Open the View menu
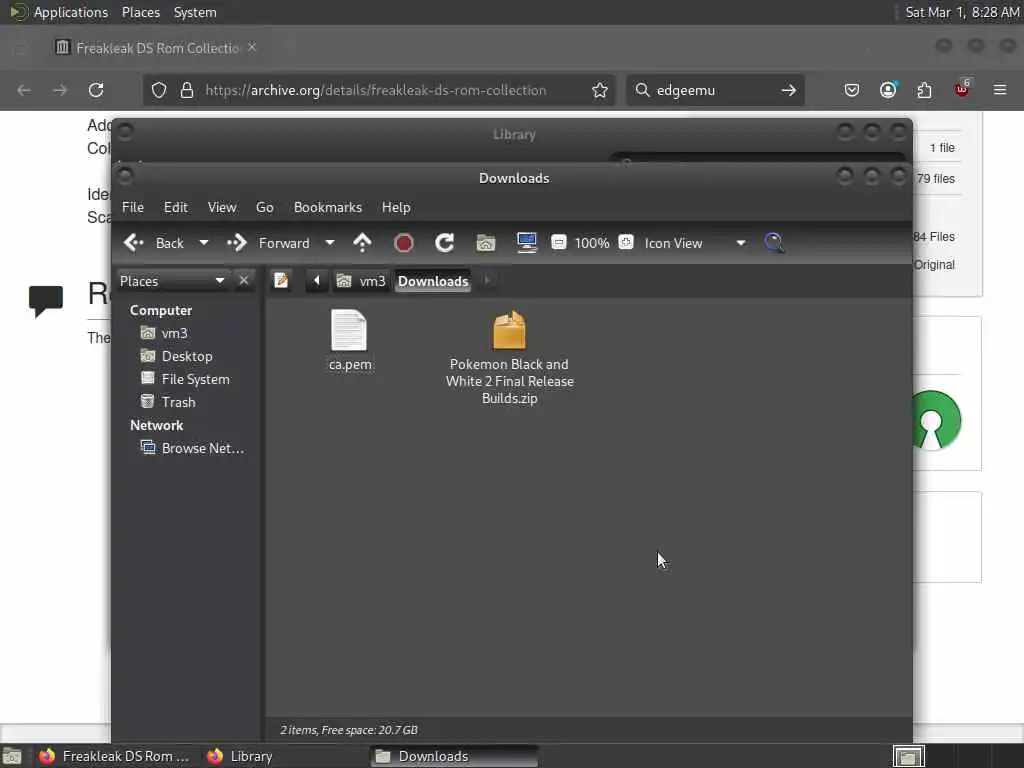Viewport: 1024px width, 768px height. pyautogui.click(x=222, y=207)
